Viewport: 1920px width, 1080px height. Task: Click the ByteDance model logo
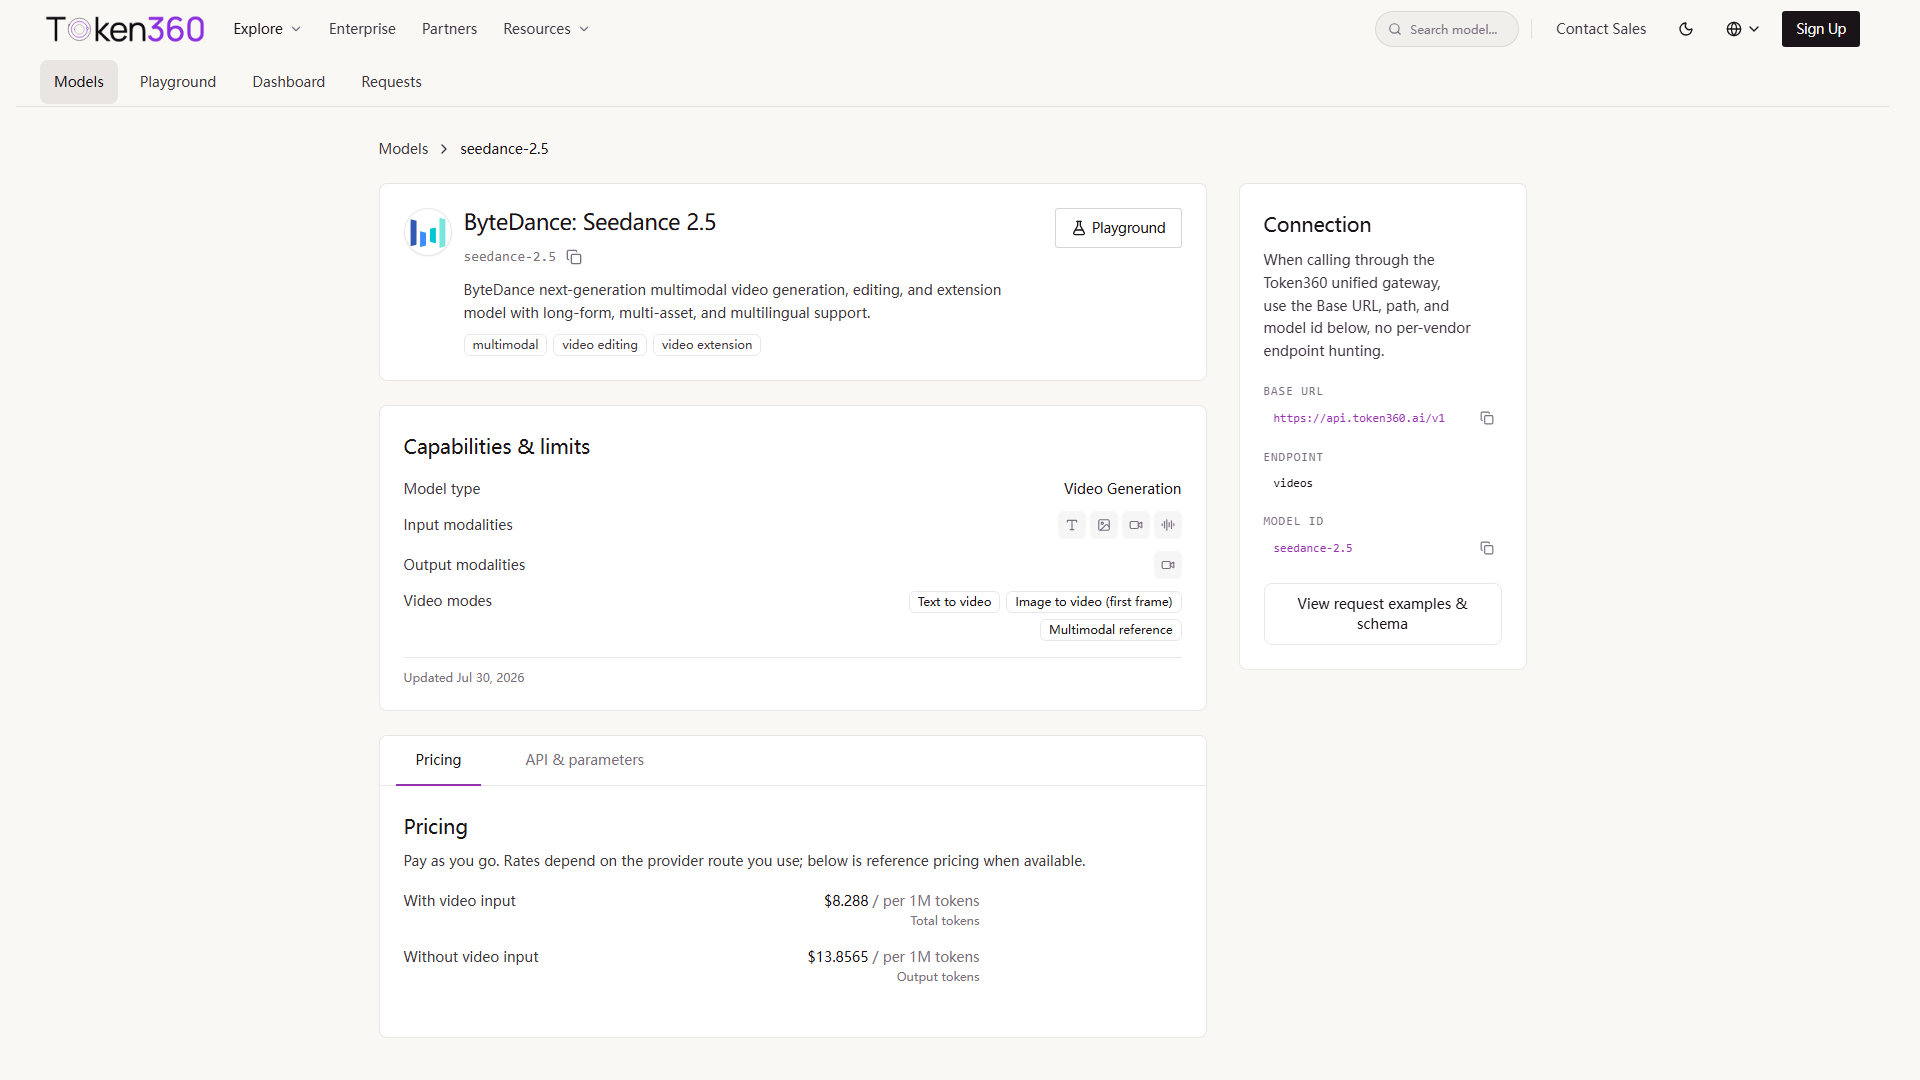(x=427, y=232)
